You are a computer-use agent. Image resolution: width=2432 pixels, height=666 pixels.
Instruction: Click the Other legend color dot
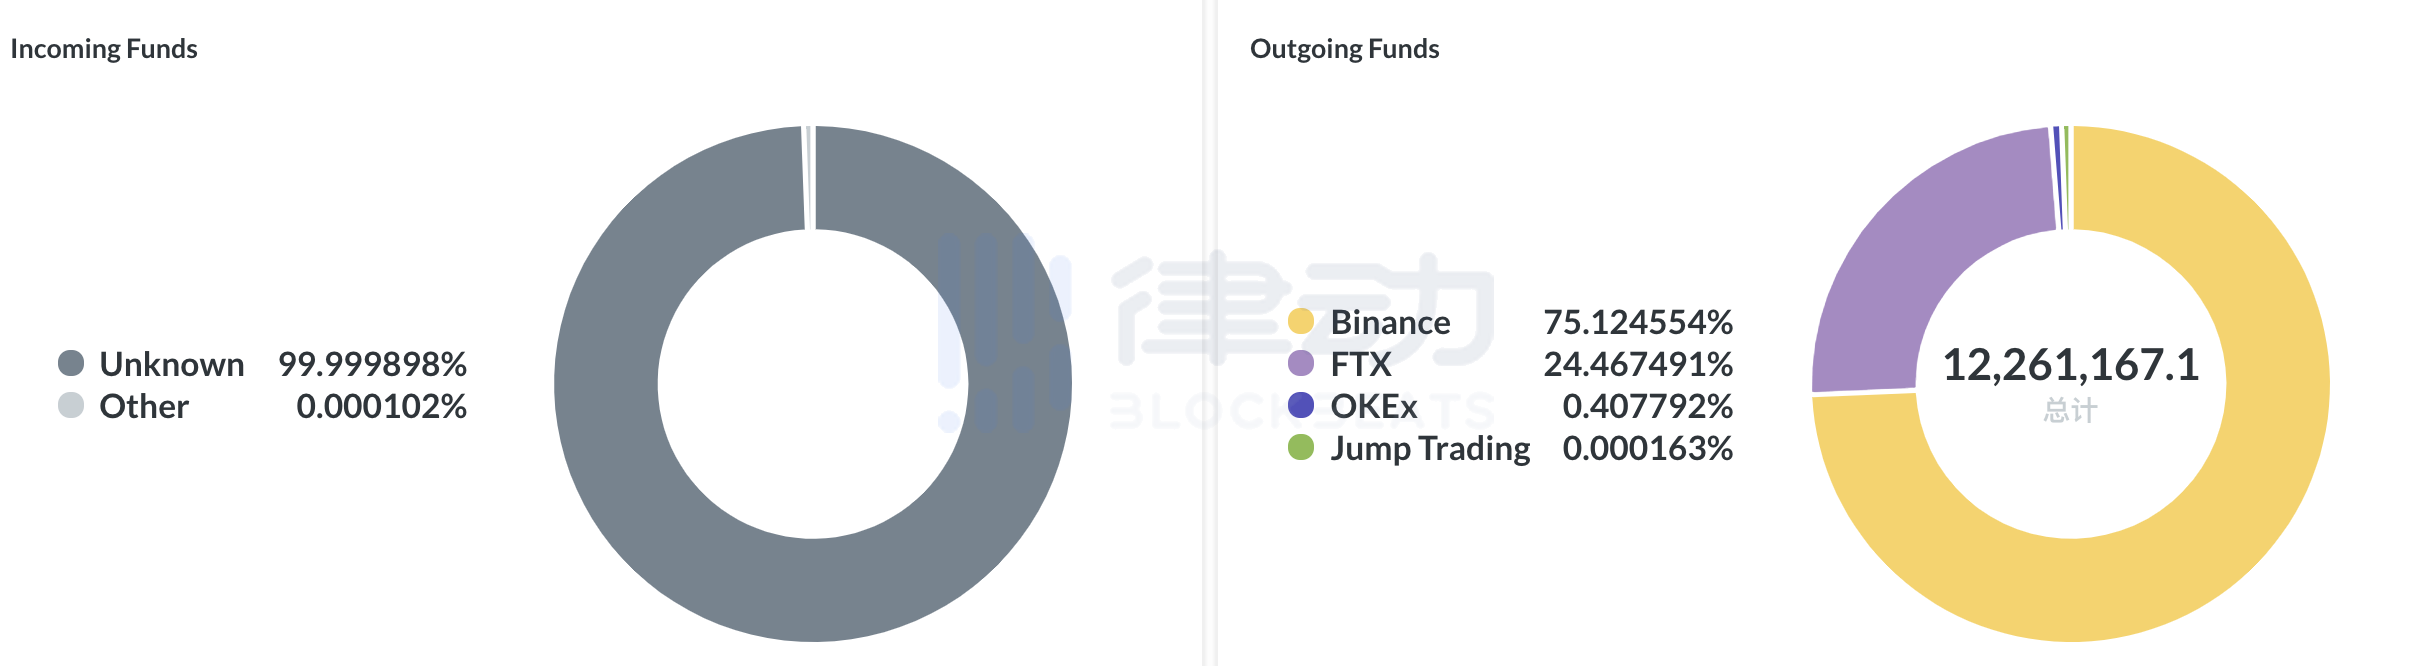pyautogui.click(x=71, y=405)
